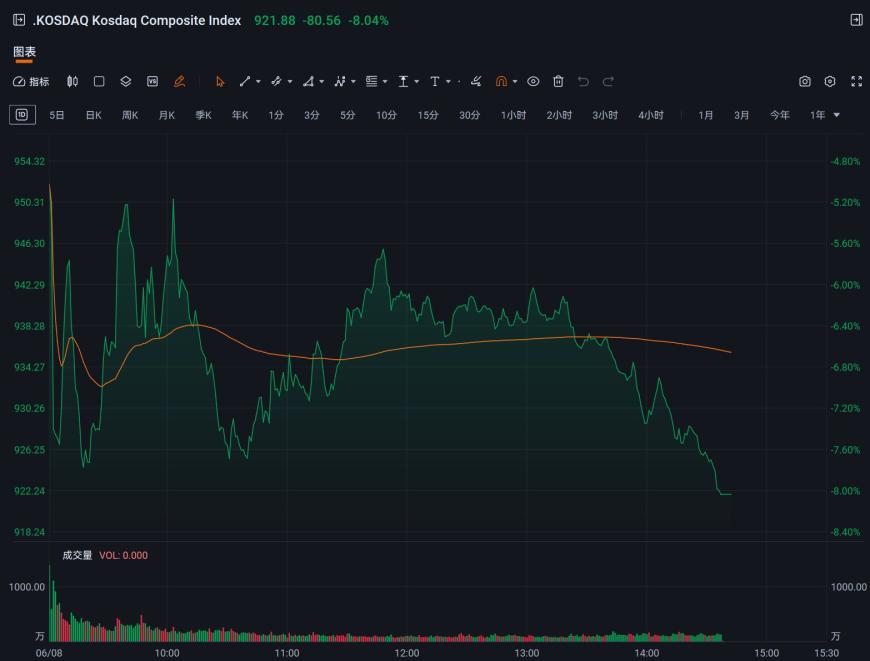Switch chart type with candlestick icon

72,82
